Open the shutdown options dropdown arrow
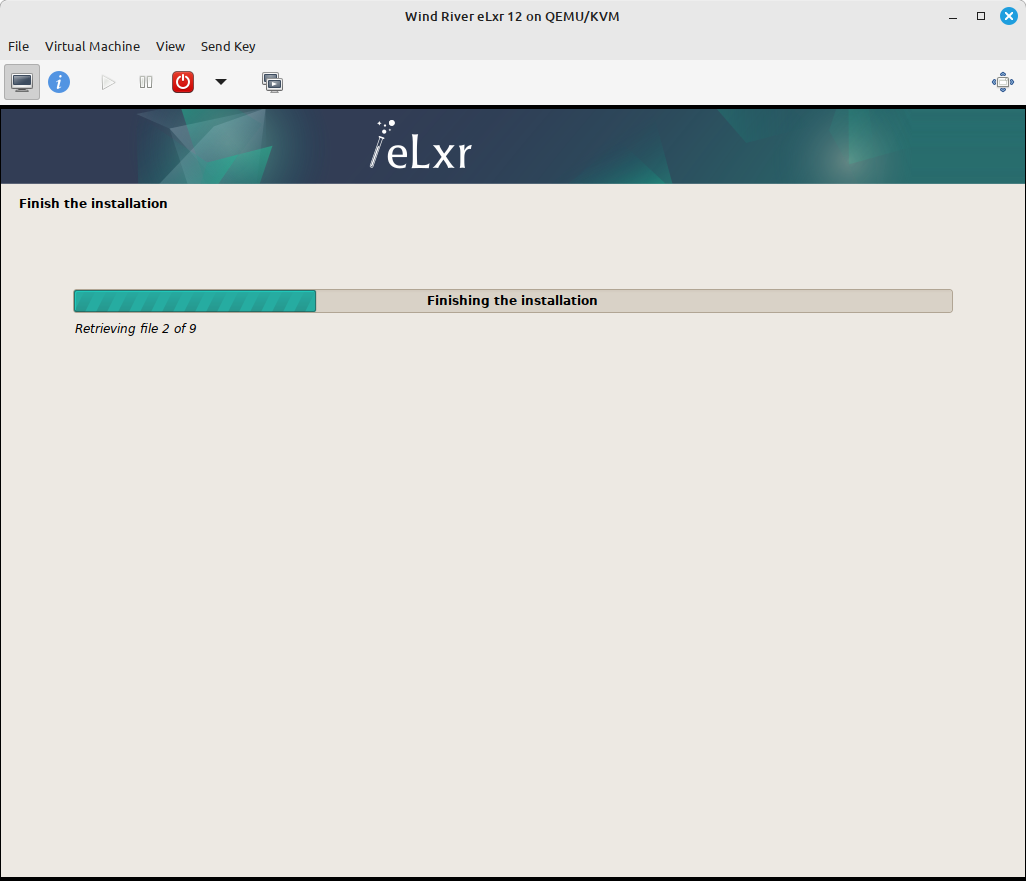This screenshot has width=1026, height=881. pos(220,81)
